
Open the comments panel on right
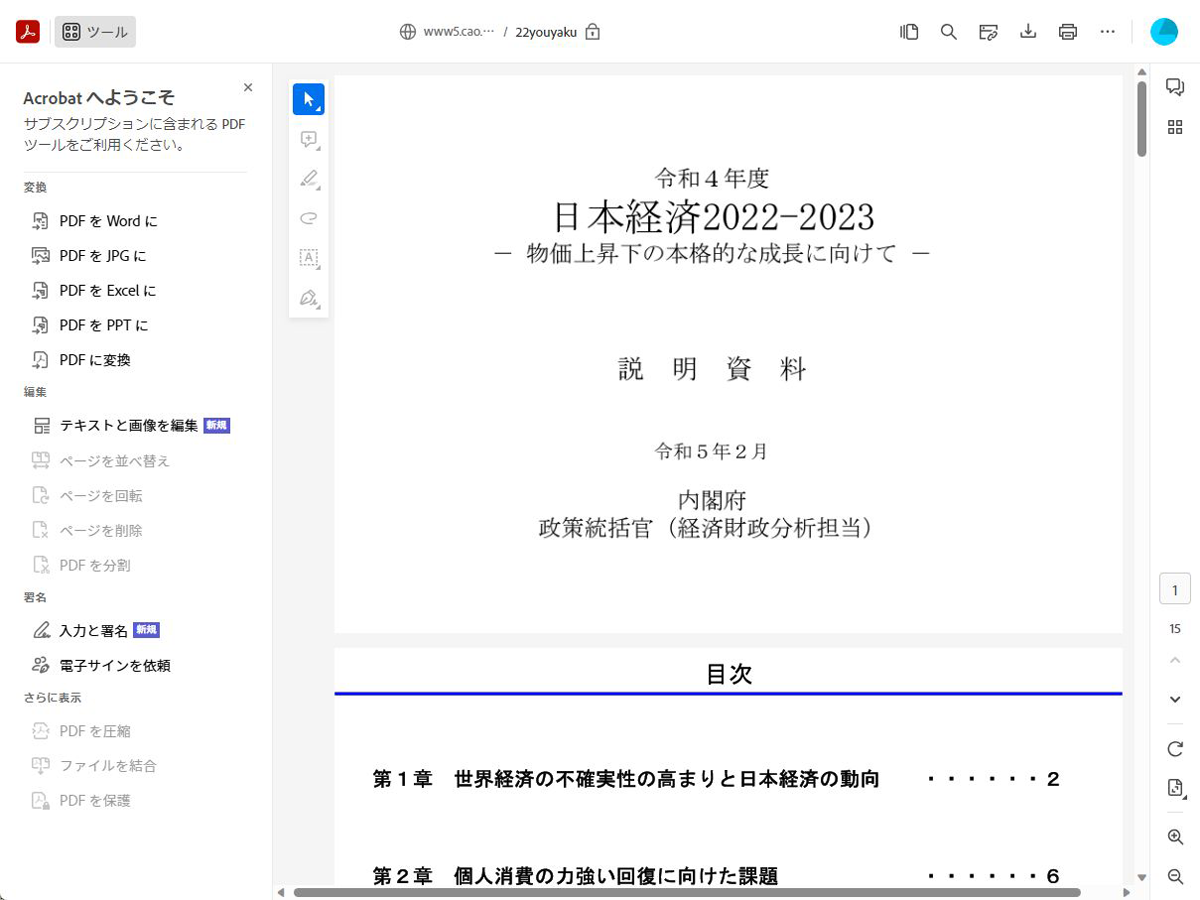(1175, 88)
